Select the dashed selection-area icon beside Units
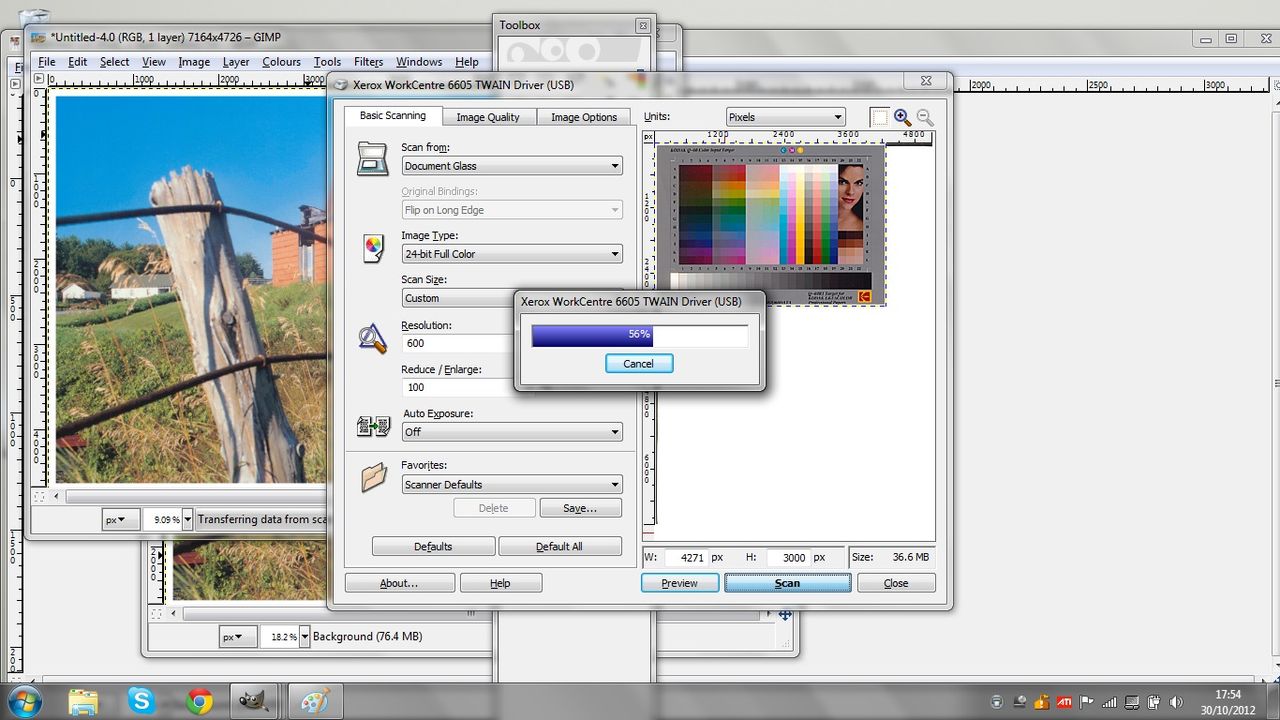The width and height of the screenshot is (1280, 720). tap(879, 117)
